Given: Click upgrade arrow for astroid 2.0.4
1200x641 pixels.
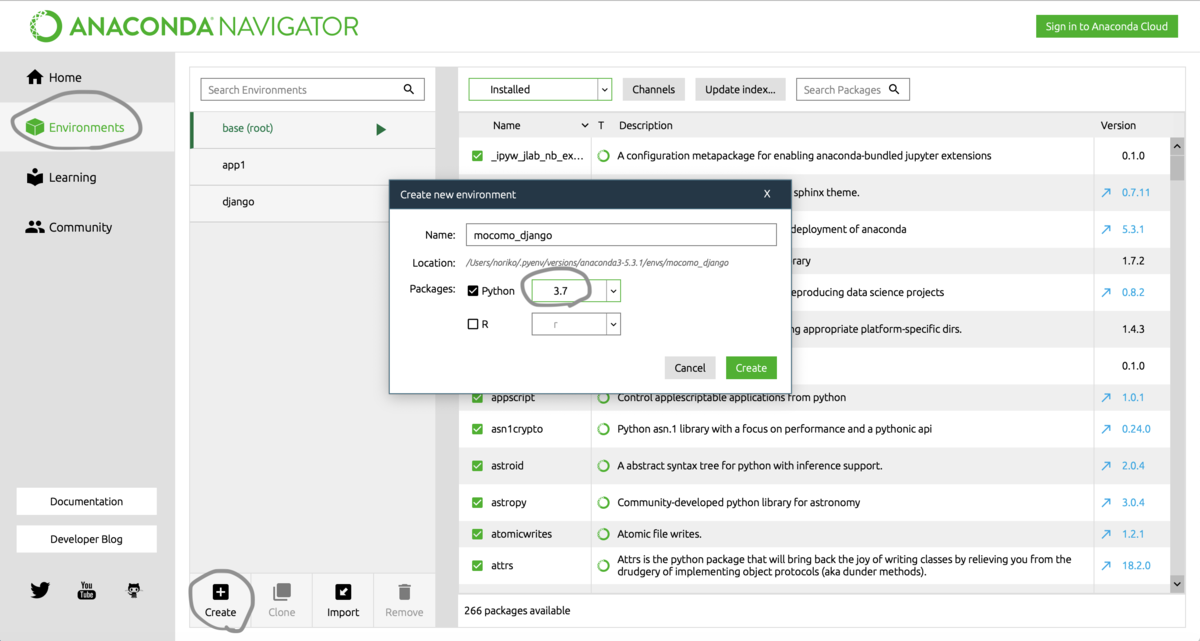Looking at the screenshot, I should [1106, 466].
